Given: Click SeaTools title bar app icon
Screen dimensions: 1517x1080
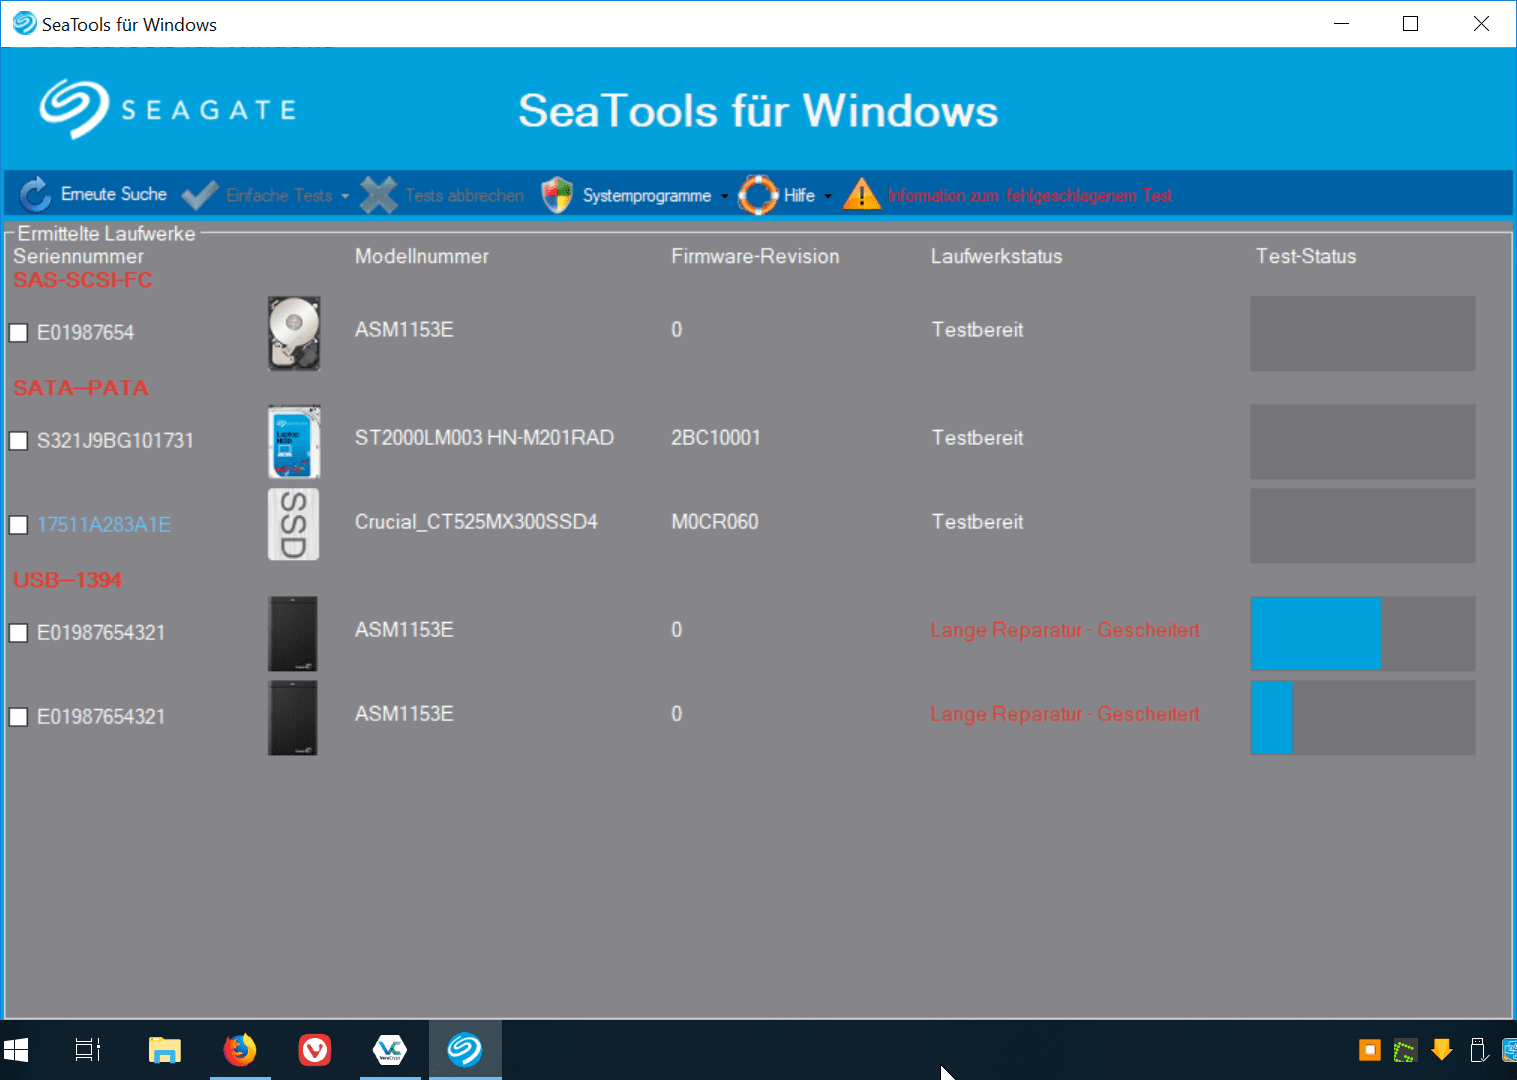Looking at the screenshot, I should tap(24, 23).
